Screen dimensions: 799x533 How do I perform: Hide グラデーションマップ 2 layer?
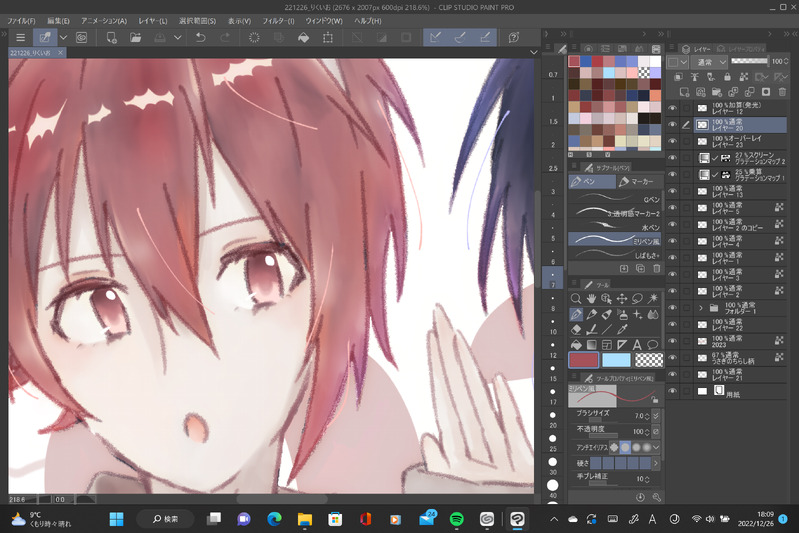[x=672, y=158]
